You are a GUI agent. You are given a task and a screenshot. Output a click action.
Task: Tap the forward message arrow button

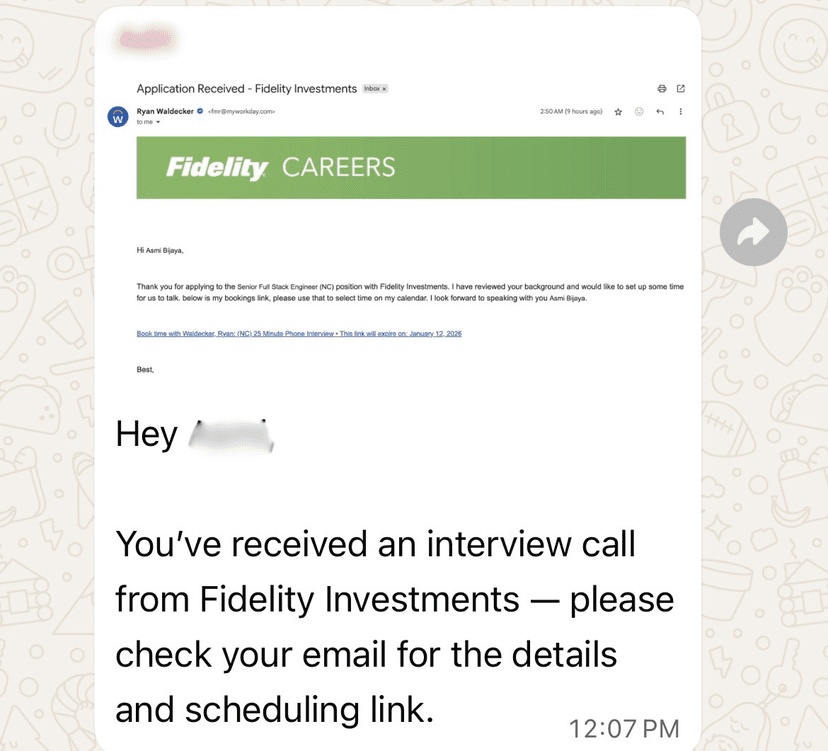pos(753,232)
